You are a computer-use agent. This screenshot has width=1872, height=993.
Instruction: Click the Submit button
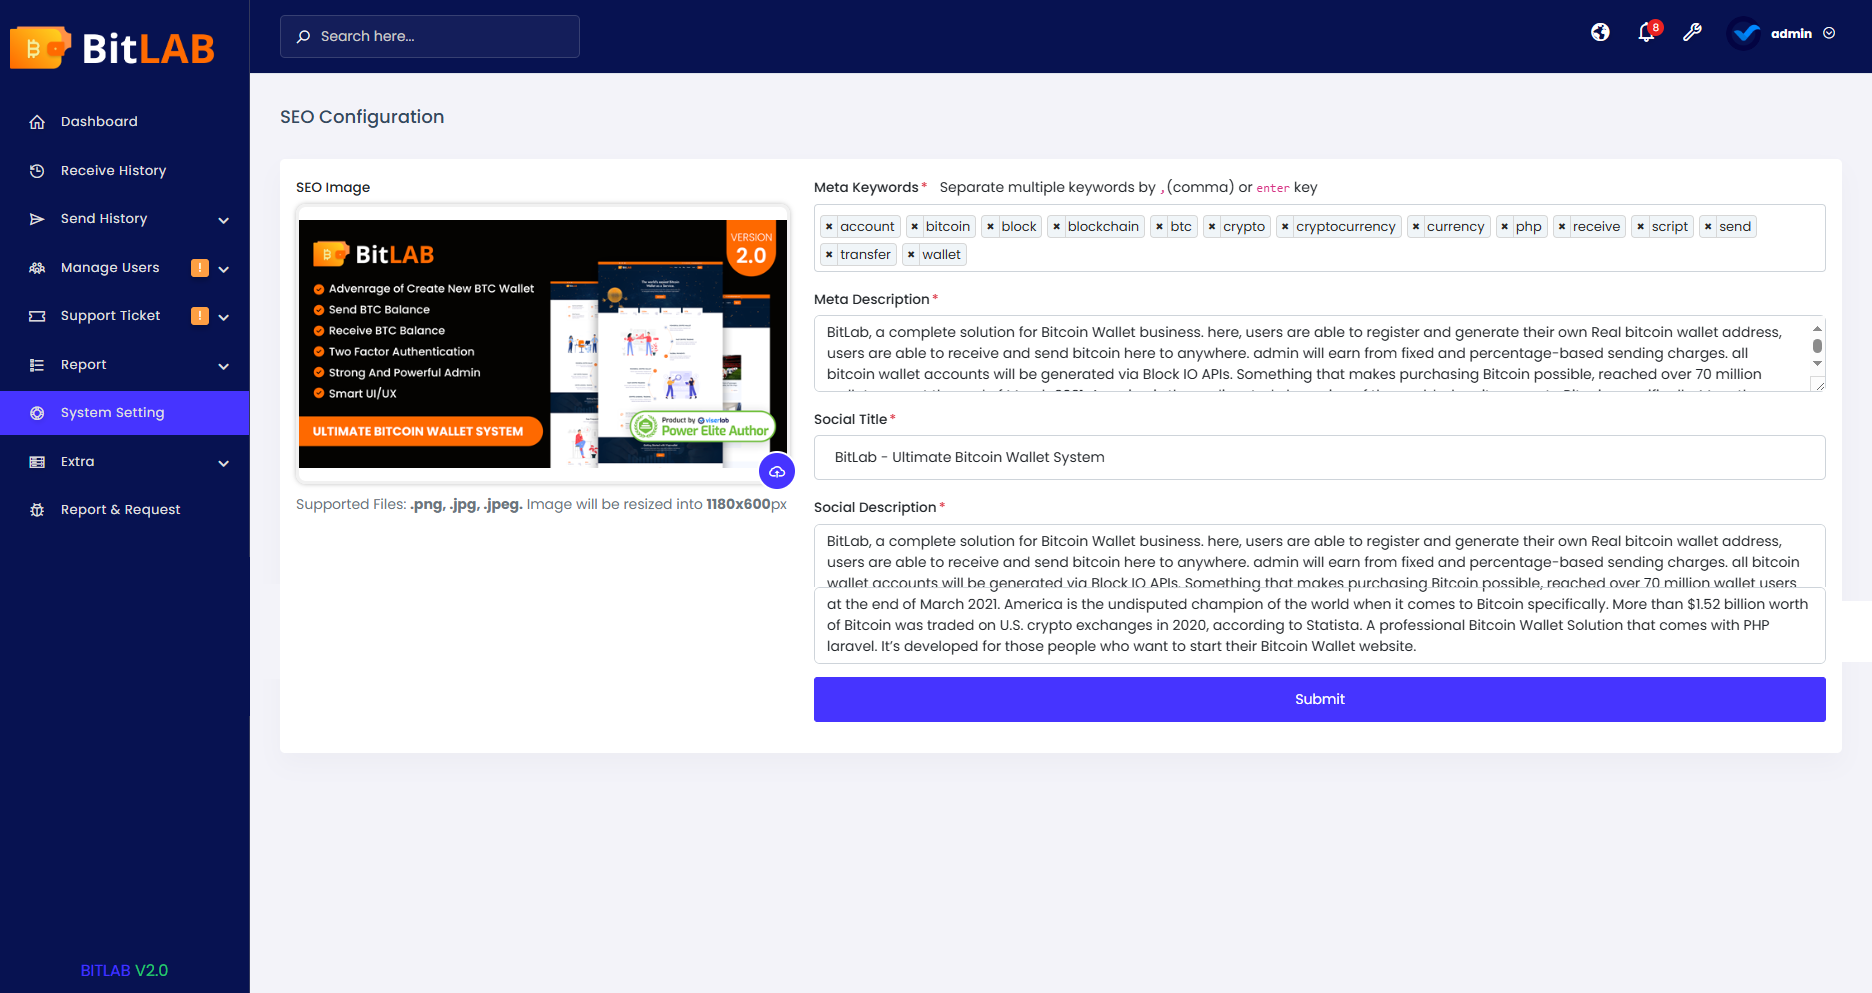[1319, 699]
